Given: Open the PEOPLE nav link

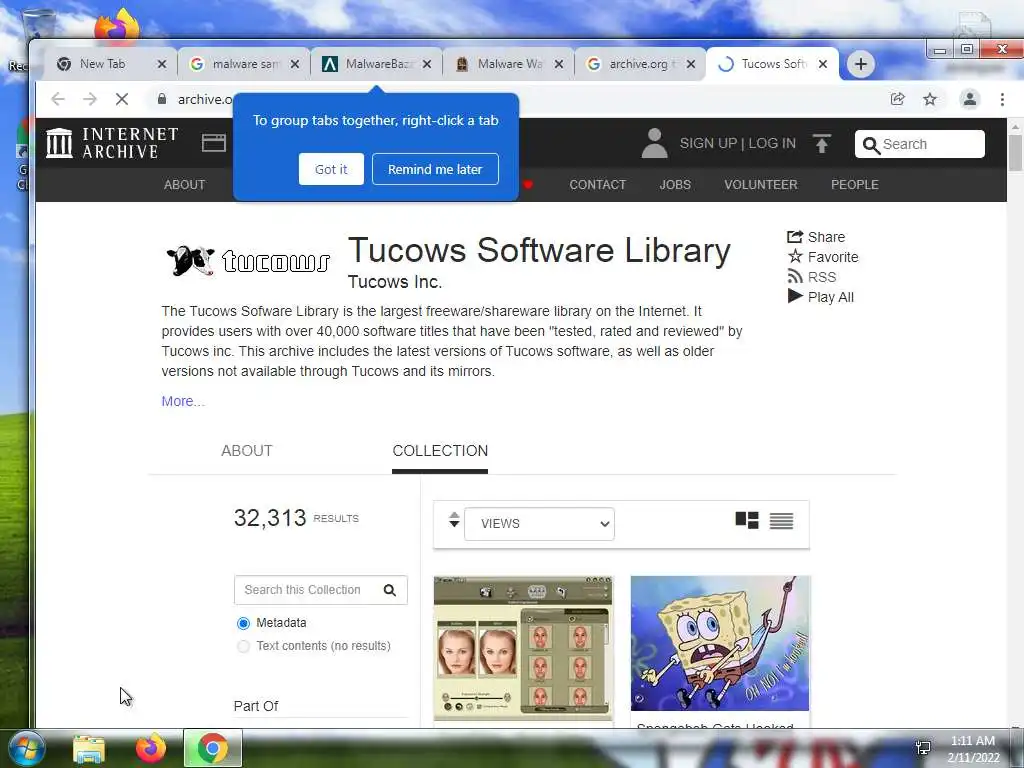Looking at the screenshot, I should pos(854,185).
